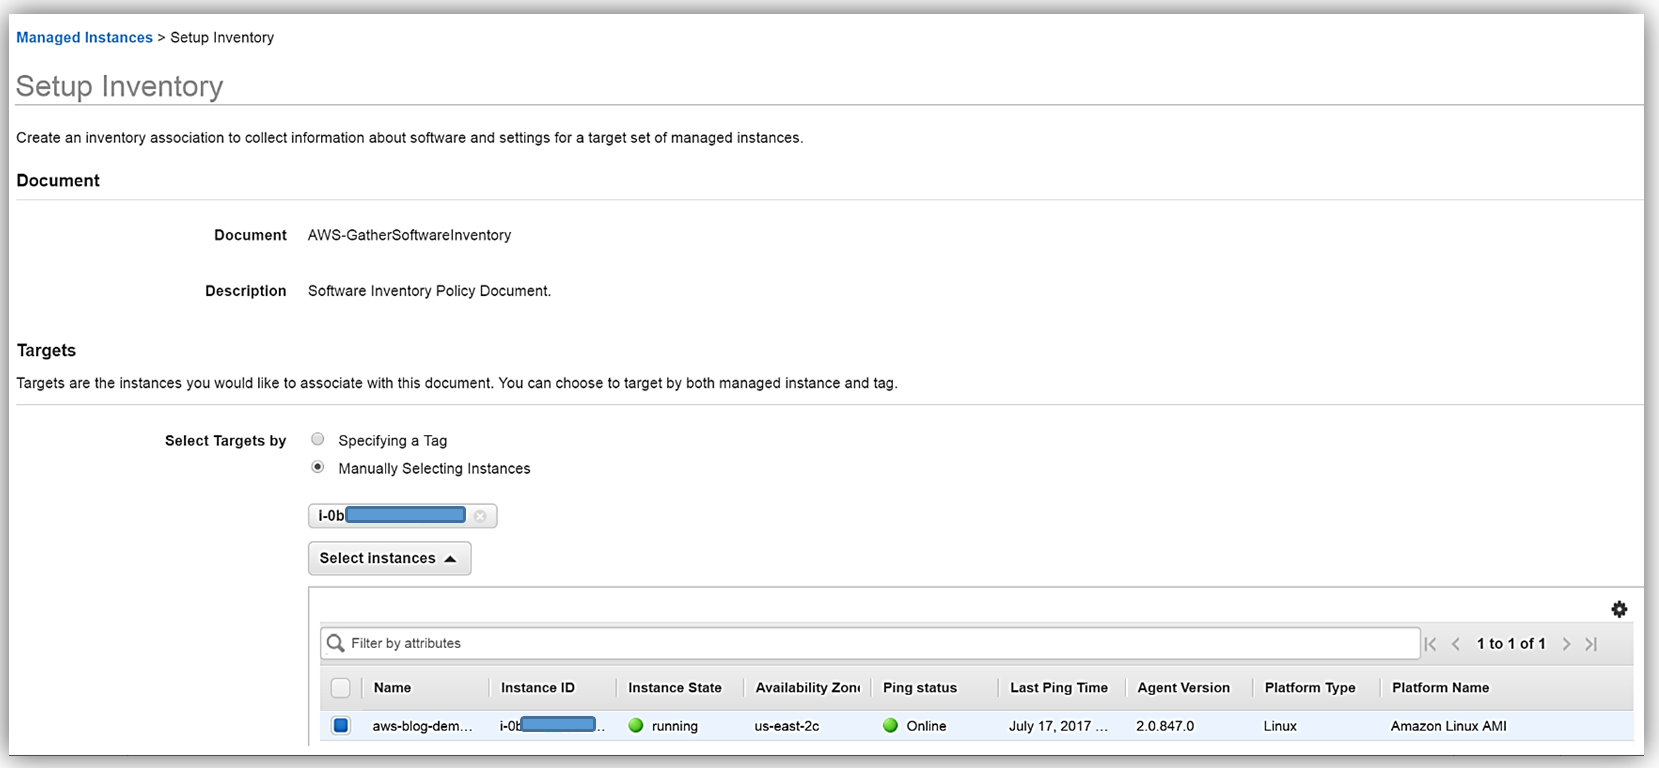Remove the selected instance tag chip
Viewport: 1659px width, 768px height.
480,516
